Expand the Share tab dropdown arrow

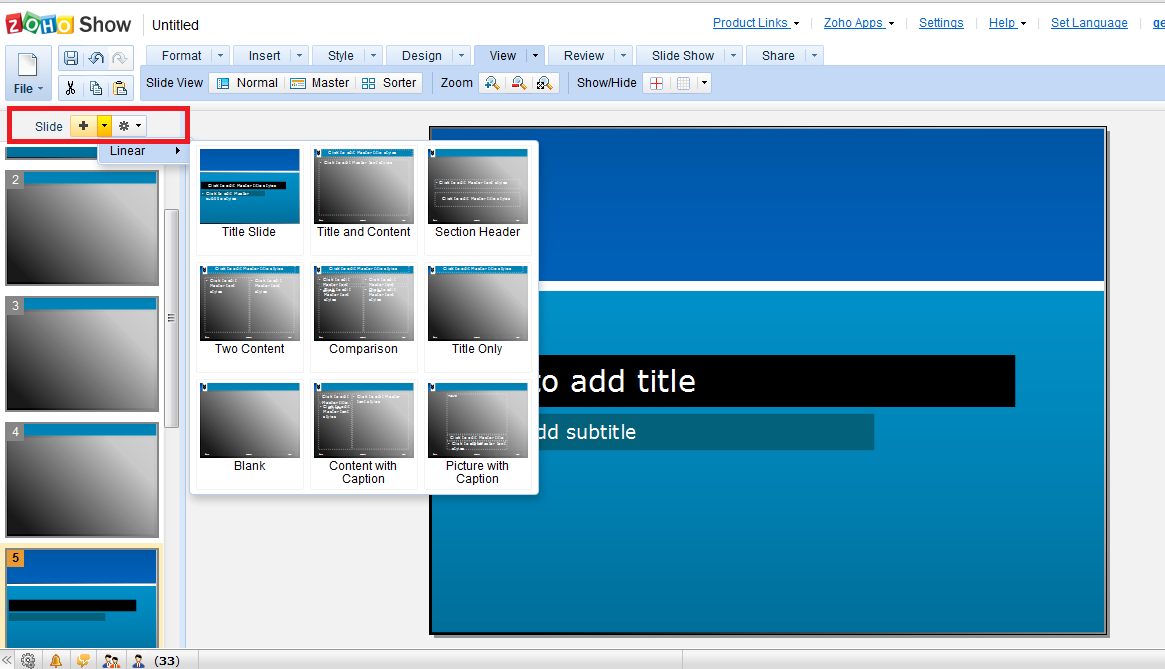point(814,56)
